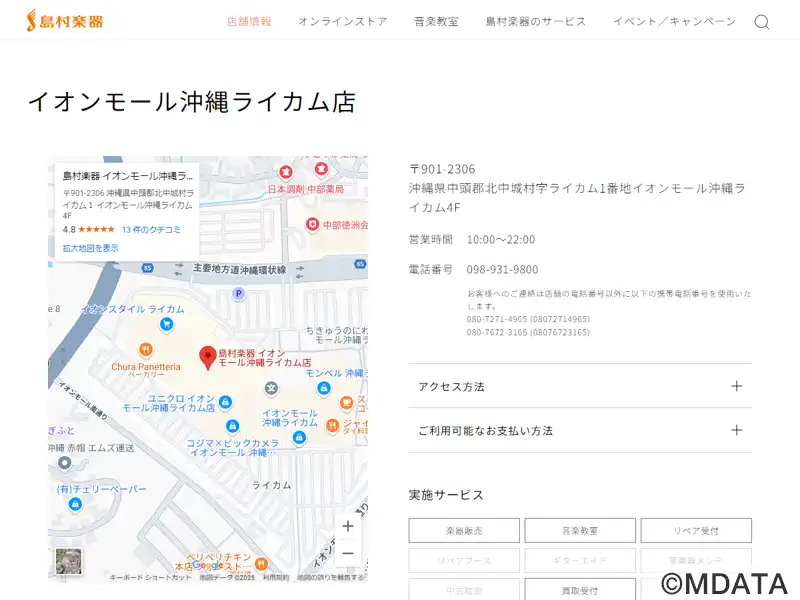Zoom out of the map with minus button
This screenshot has width=800, height=600.
(x=348, y=553)
